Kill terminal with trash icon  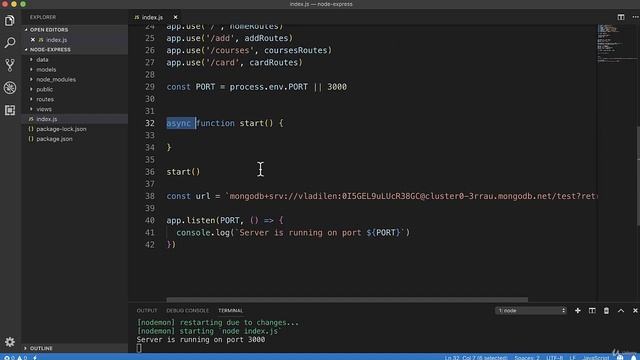tap(606, 311)
